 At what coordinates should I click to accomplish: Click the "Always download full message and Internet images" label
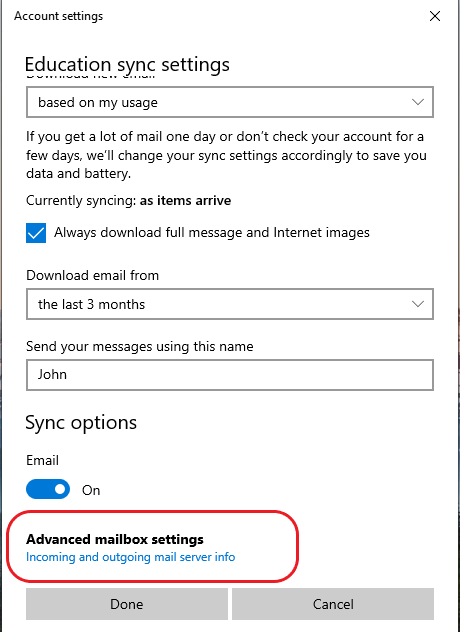tap(212, 233)
